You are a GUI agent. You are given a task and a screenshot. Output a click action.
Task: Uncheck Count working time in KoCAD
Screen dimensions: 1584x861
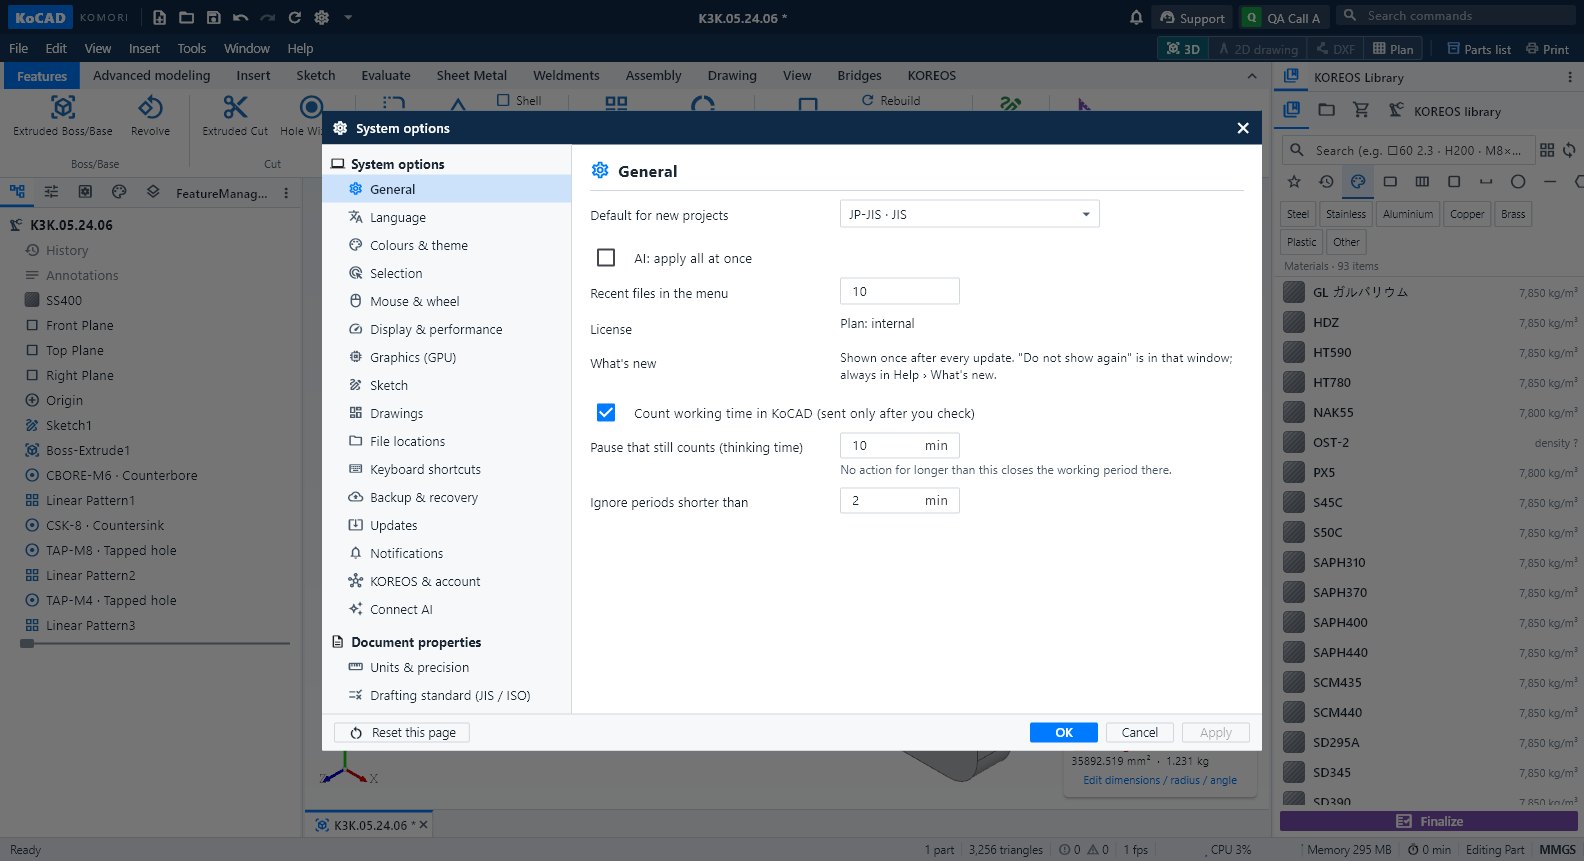pyautogui.click(x=606, y=412)
